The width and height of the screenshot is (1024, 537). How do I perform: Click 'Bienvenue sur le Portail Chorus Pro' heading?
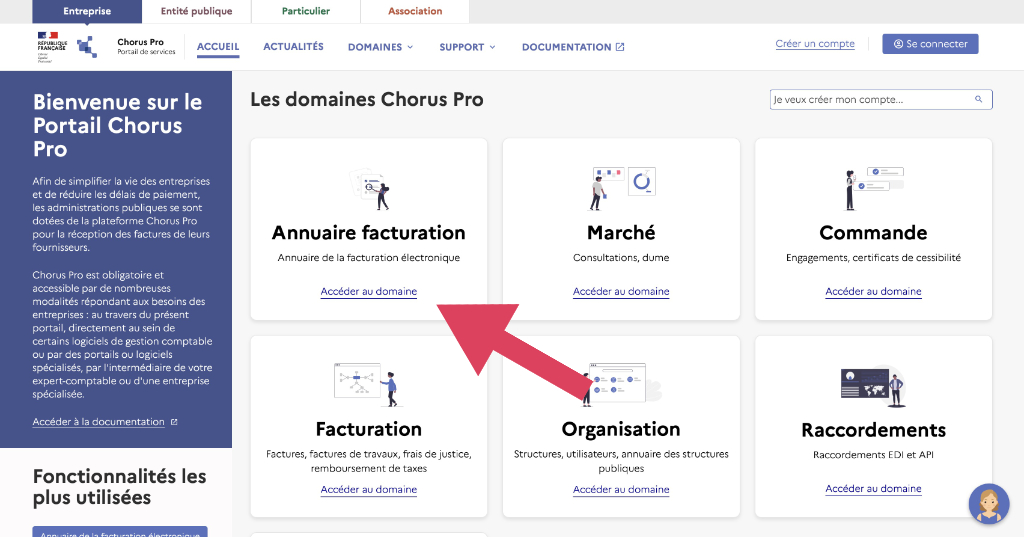[x=118, y=125]
